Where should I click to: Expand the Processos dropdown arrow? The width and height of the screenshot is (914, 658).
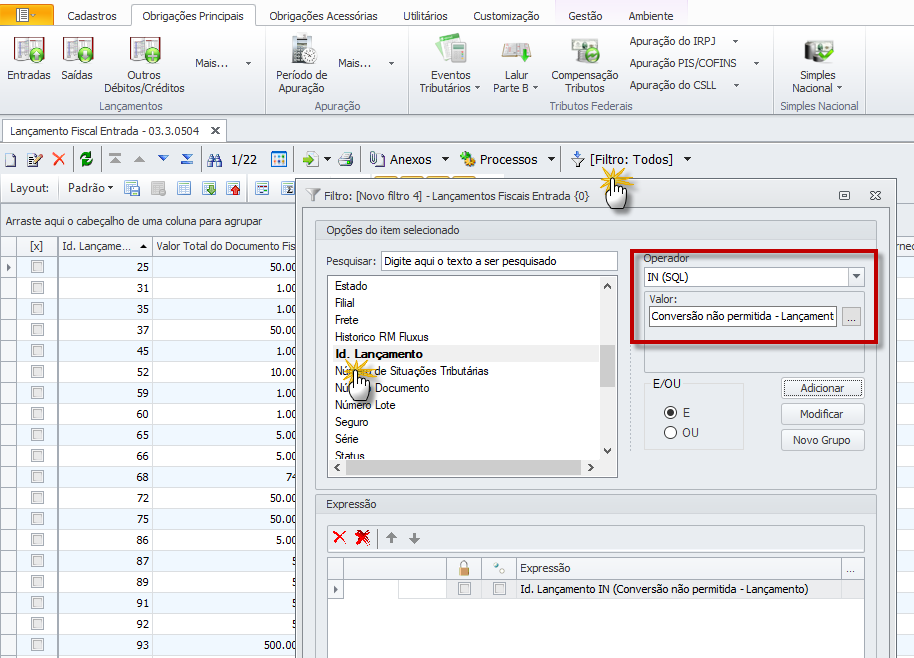point(551,159)
